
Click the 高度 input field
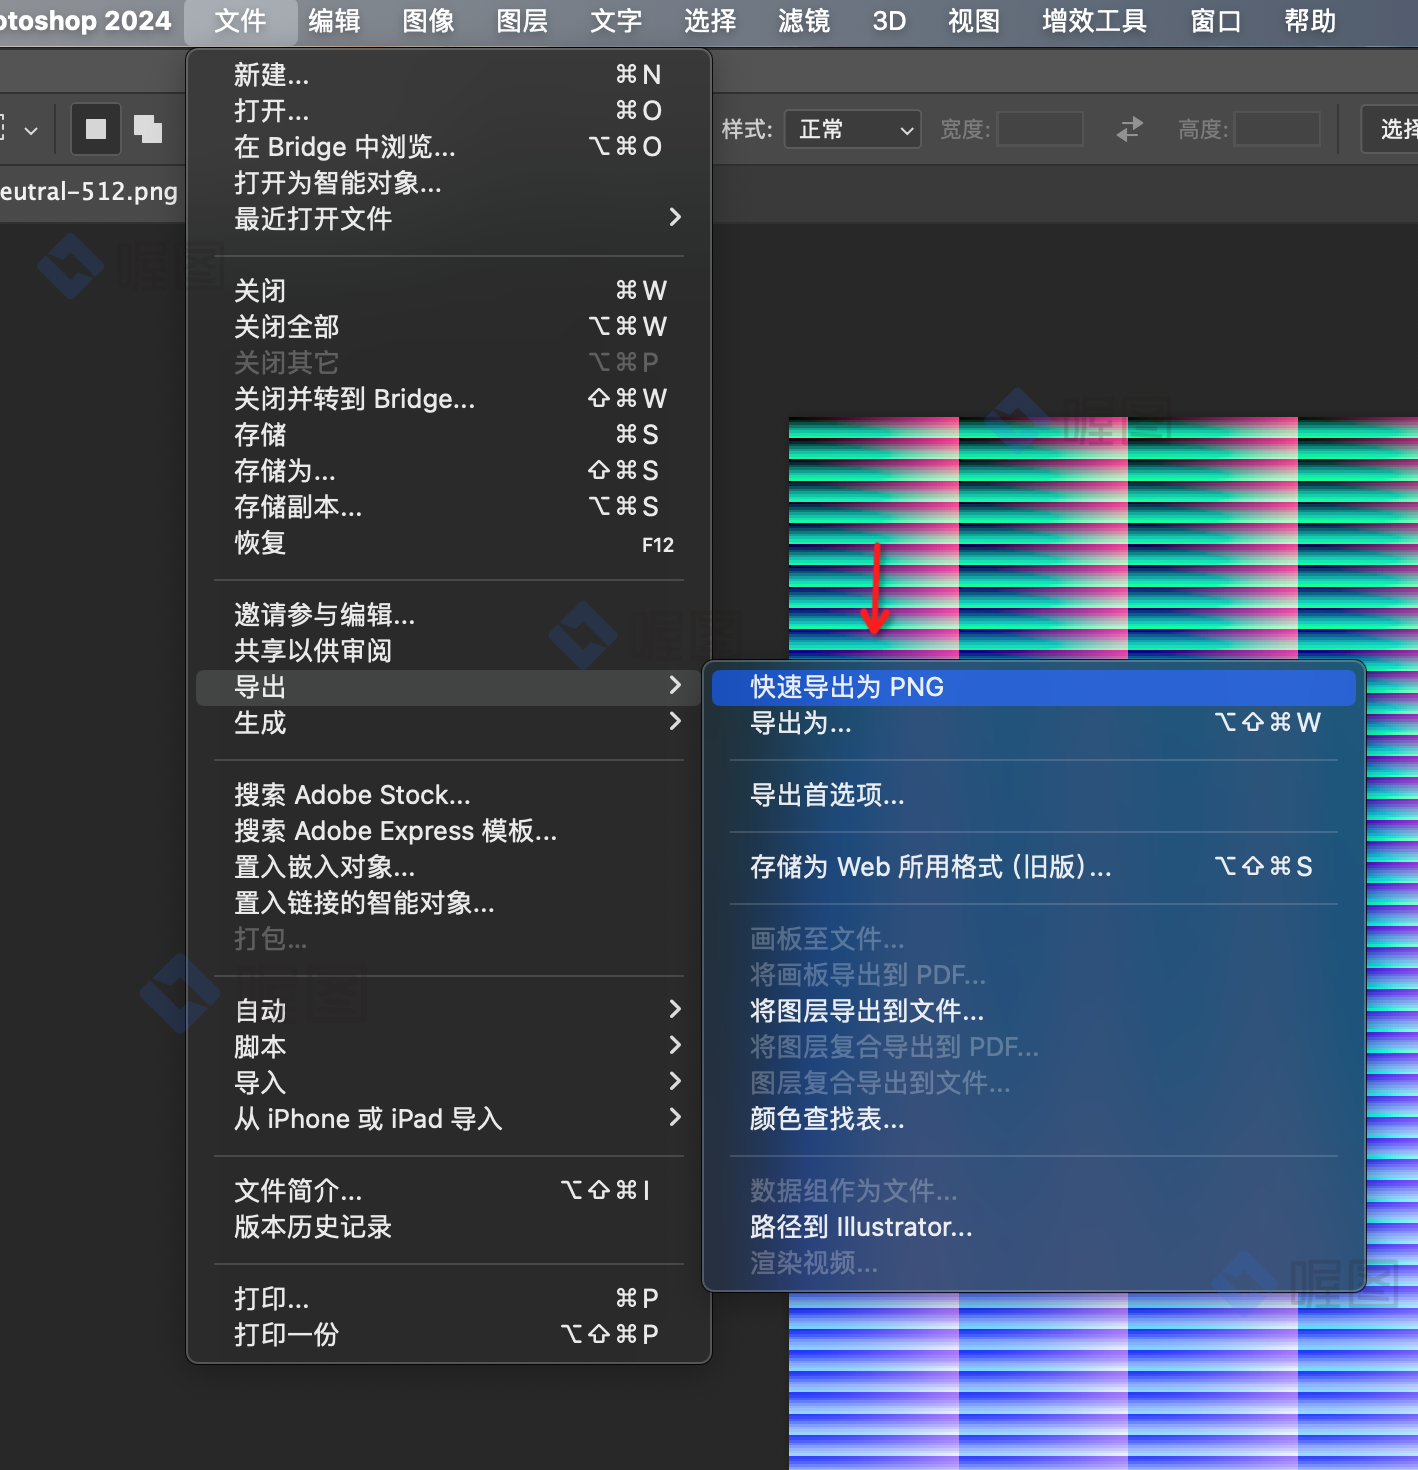coord(1278,129)
